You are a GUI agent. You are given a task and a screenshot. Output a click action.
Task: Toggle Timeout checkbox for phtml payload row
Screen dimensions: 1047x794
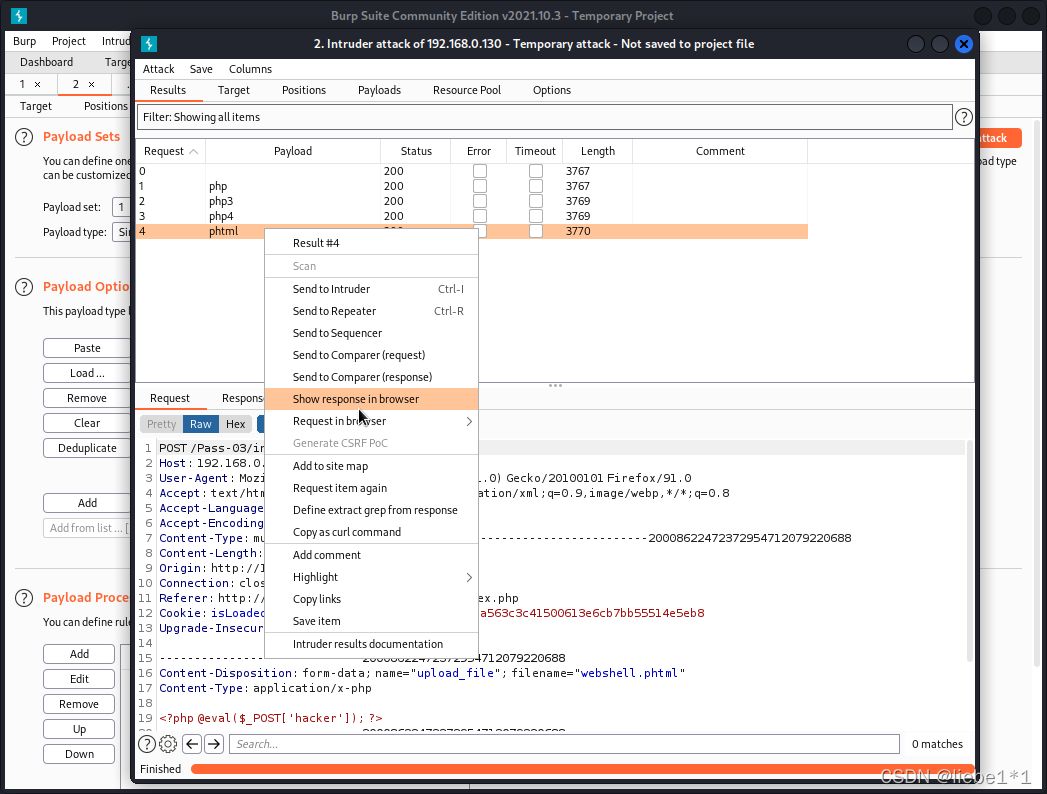[536, 231]
